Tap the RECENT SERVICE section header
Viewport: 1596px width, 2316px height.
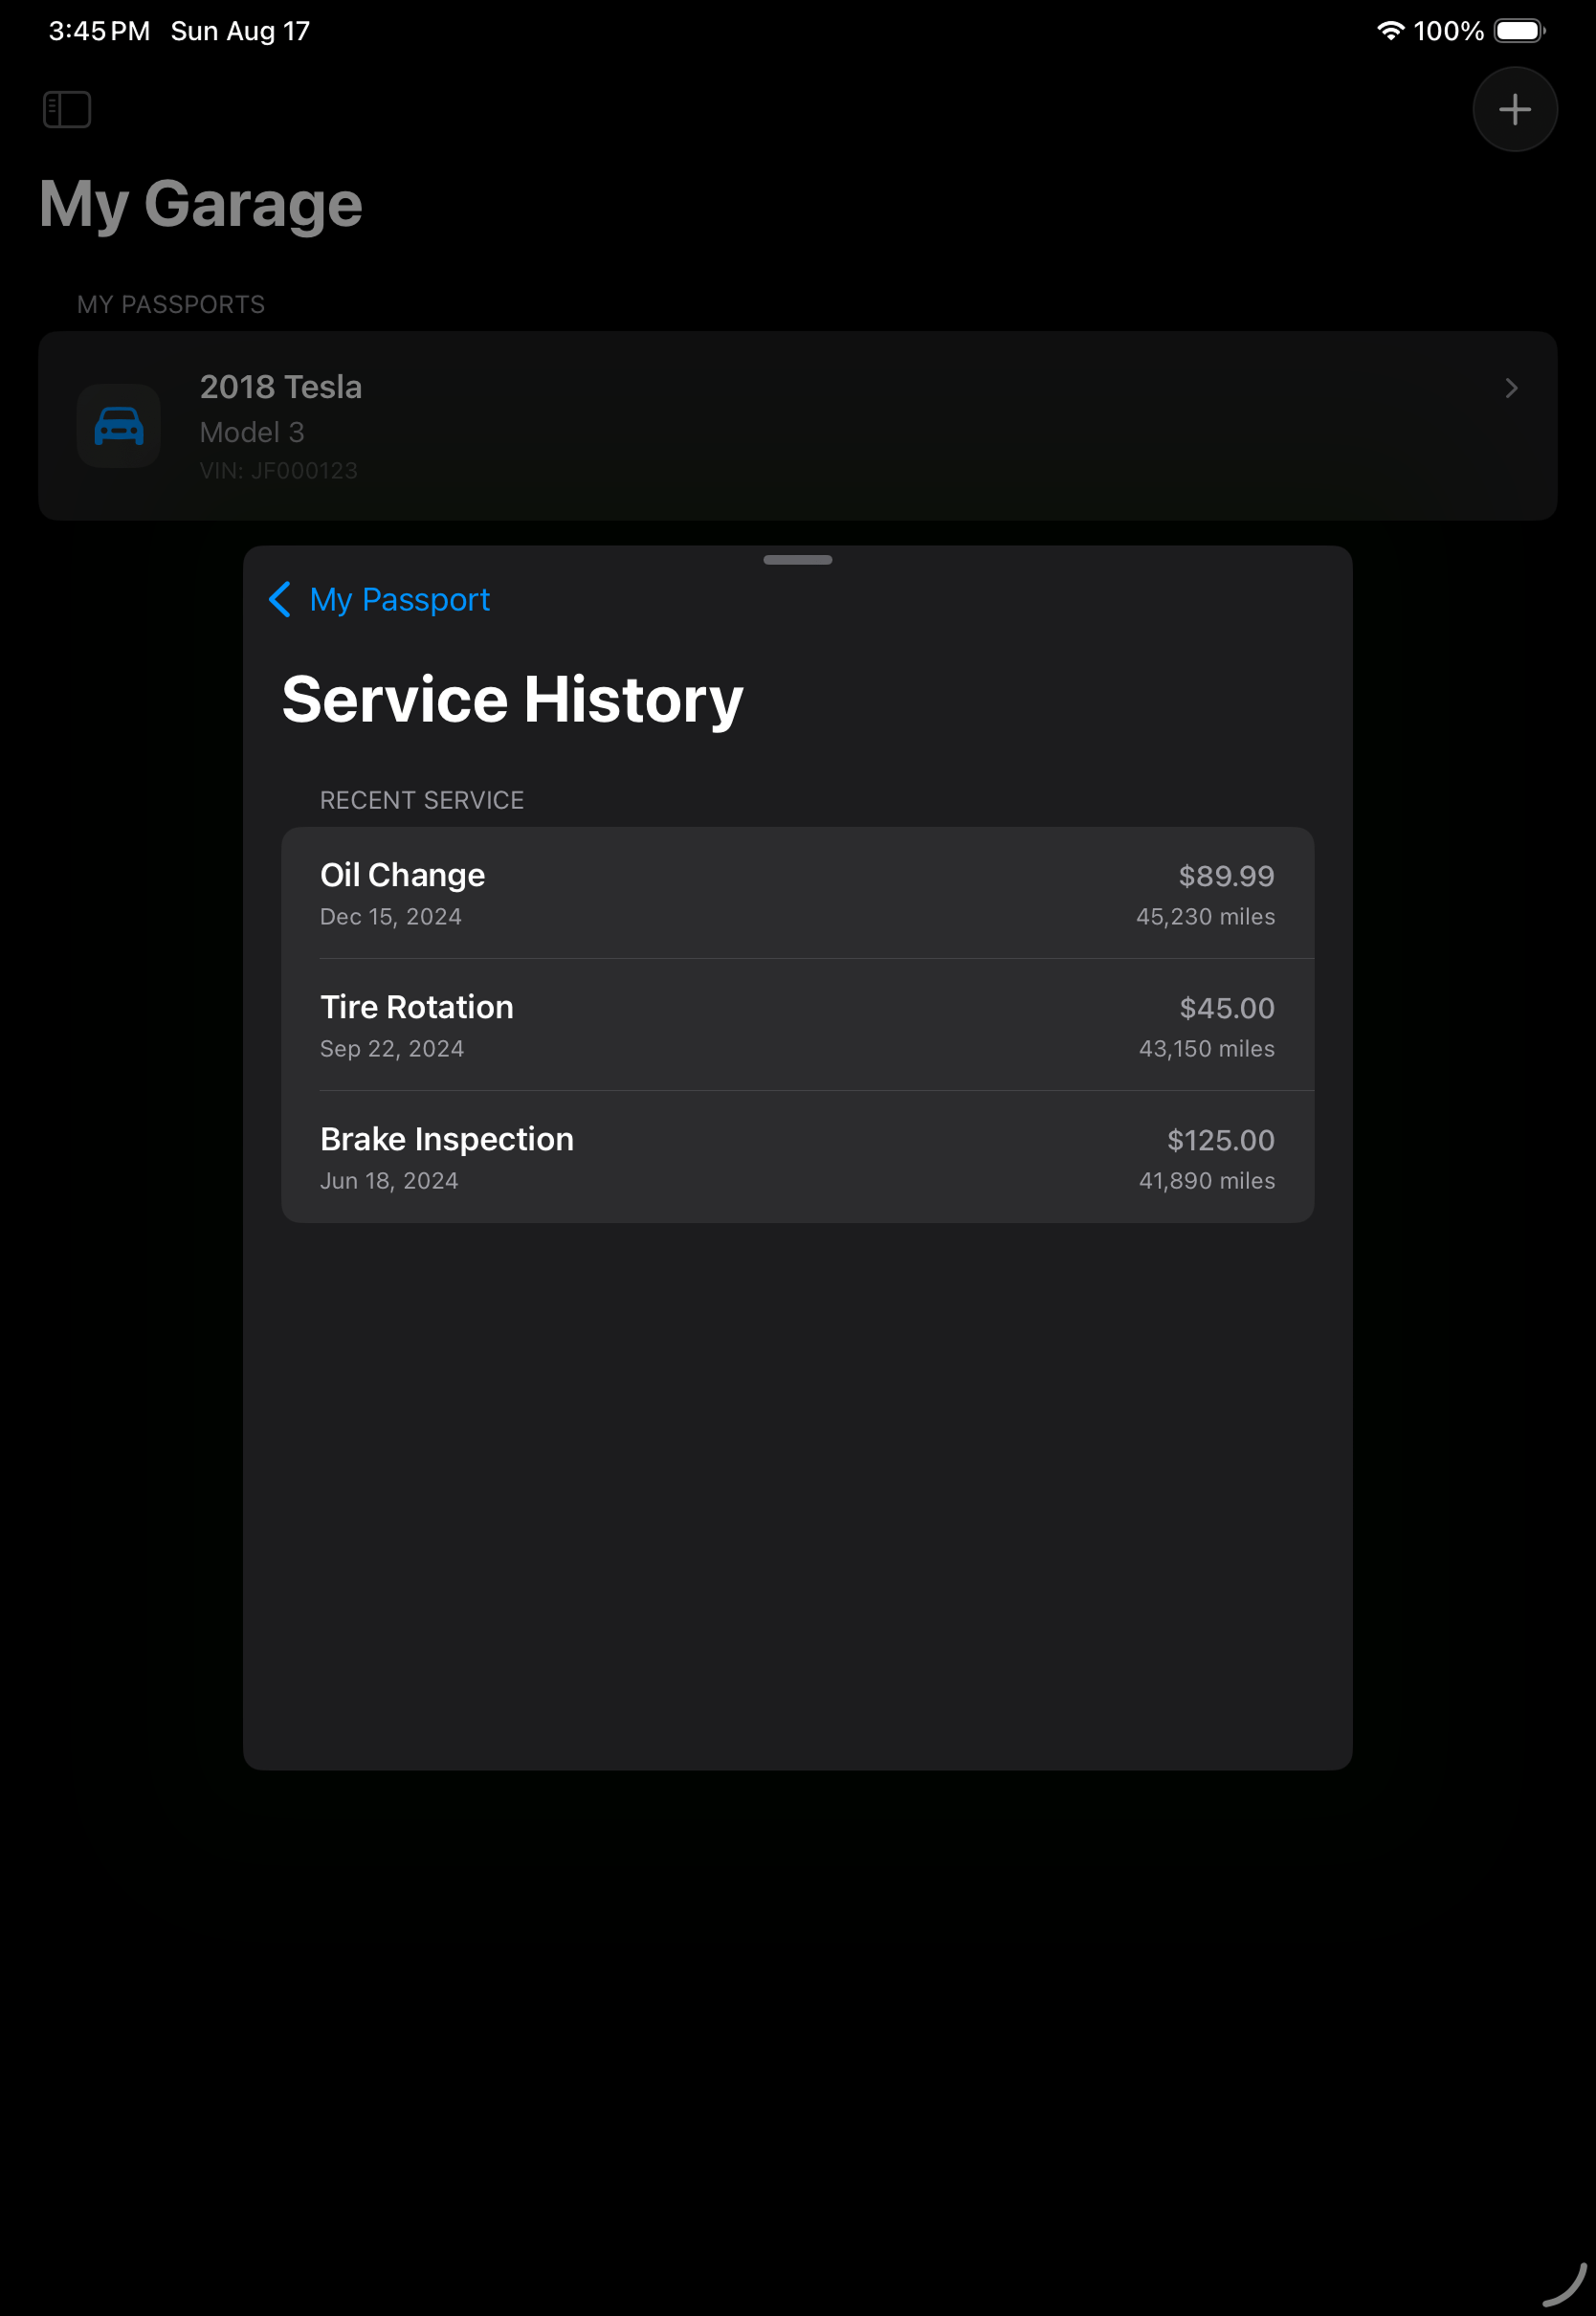[422, 800]
